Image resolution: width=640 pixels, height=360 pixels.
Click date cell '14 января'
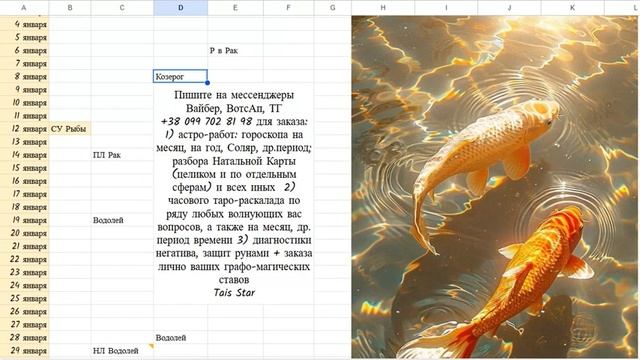(24, 155)
